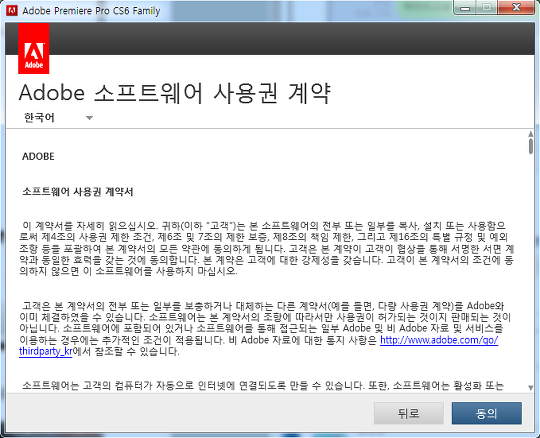
Task: Click the 뒤로 (Back) button
Action: [x=409, y=413]
